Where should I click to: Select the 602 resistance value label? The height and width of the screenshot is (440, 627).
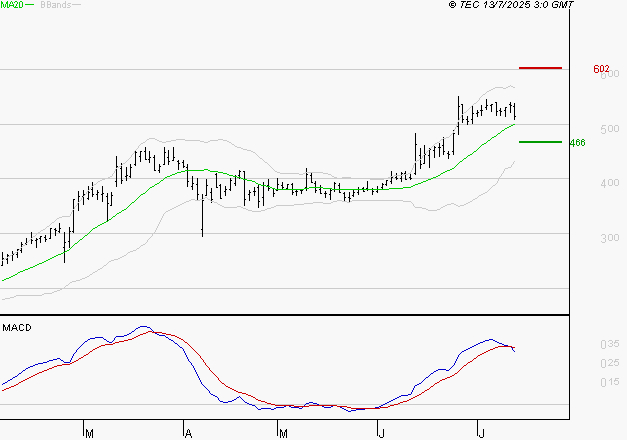tap(601, 69)
